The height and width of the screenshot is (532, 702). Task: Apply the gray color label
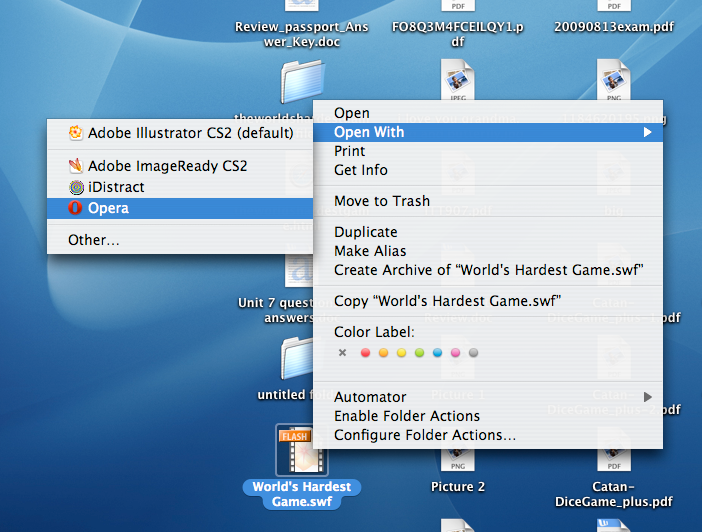[473, 353]
